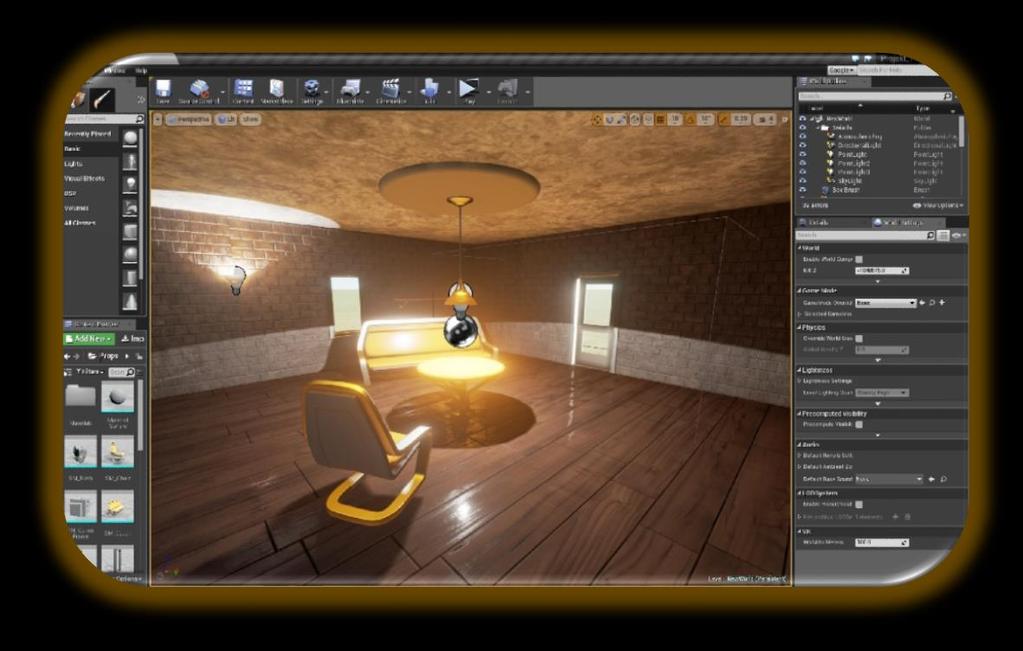Screen dimensions: 1023x651
Task: Click the World Outliner search field
Action: tap(875, 97)
